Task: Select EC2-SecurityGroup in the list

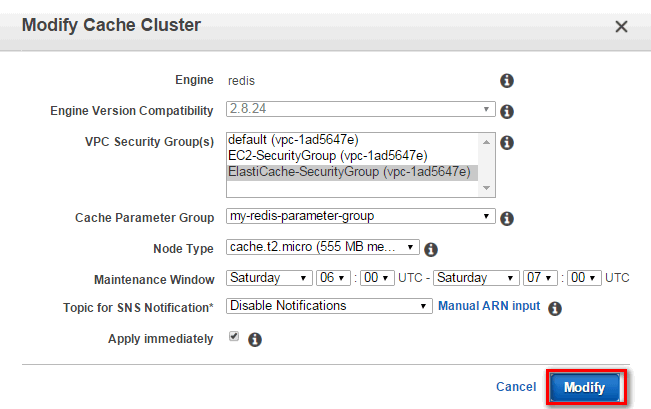Action: [x=352, y=156]
